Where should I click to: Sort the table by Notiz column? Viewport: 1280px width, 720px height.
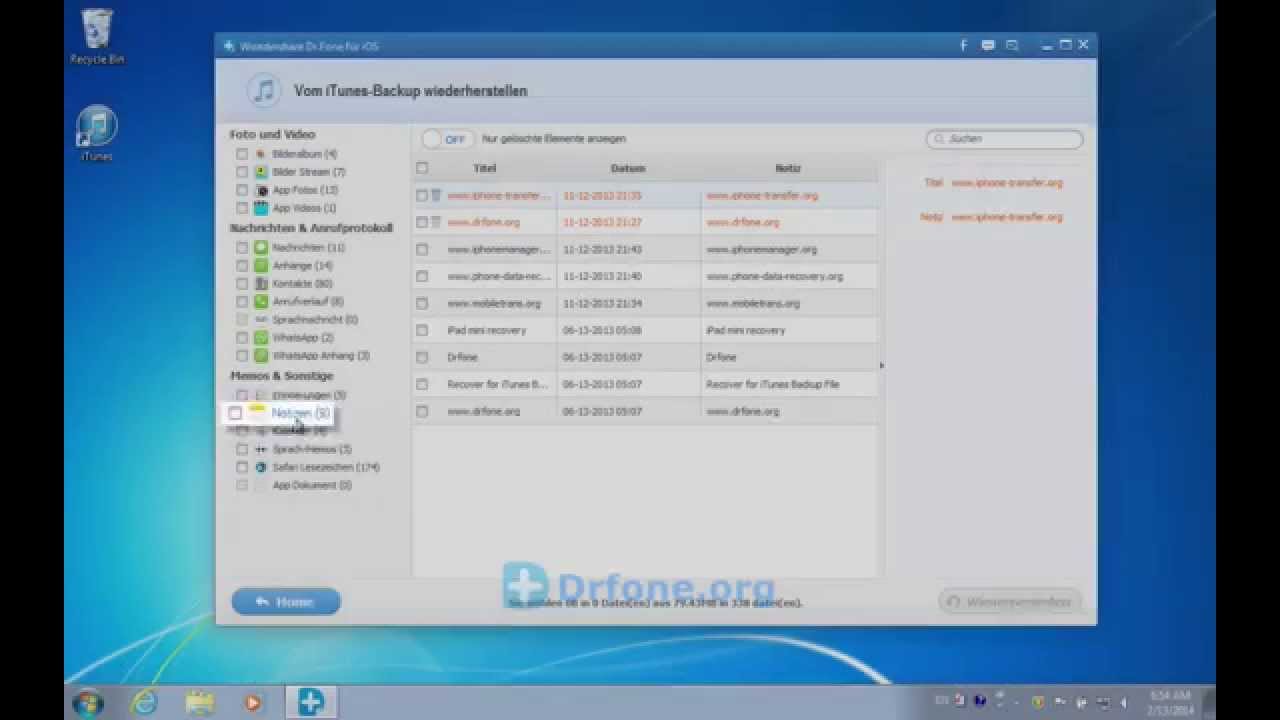point(788,168)
